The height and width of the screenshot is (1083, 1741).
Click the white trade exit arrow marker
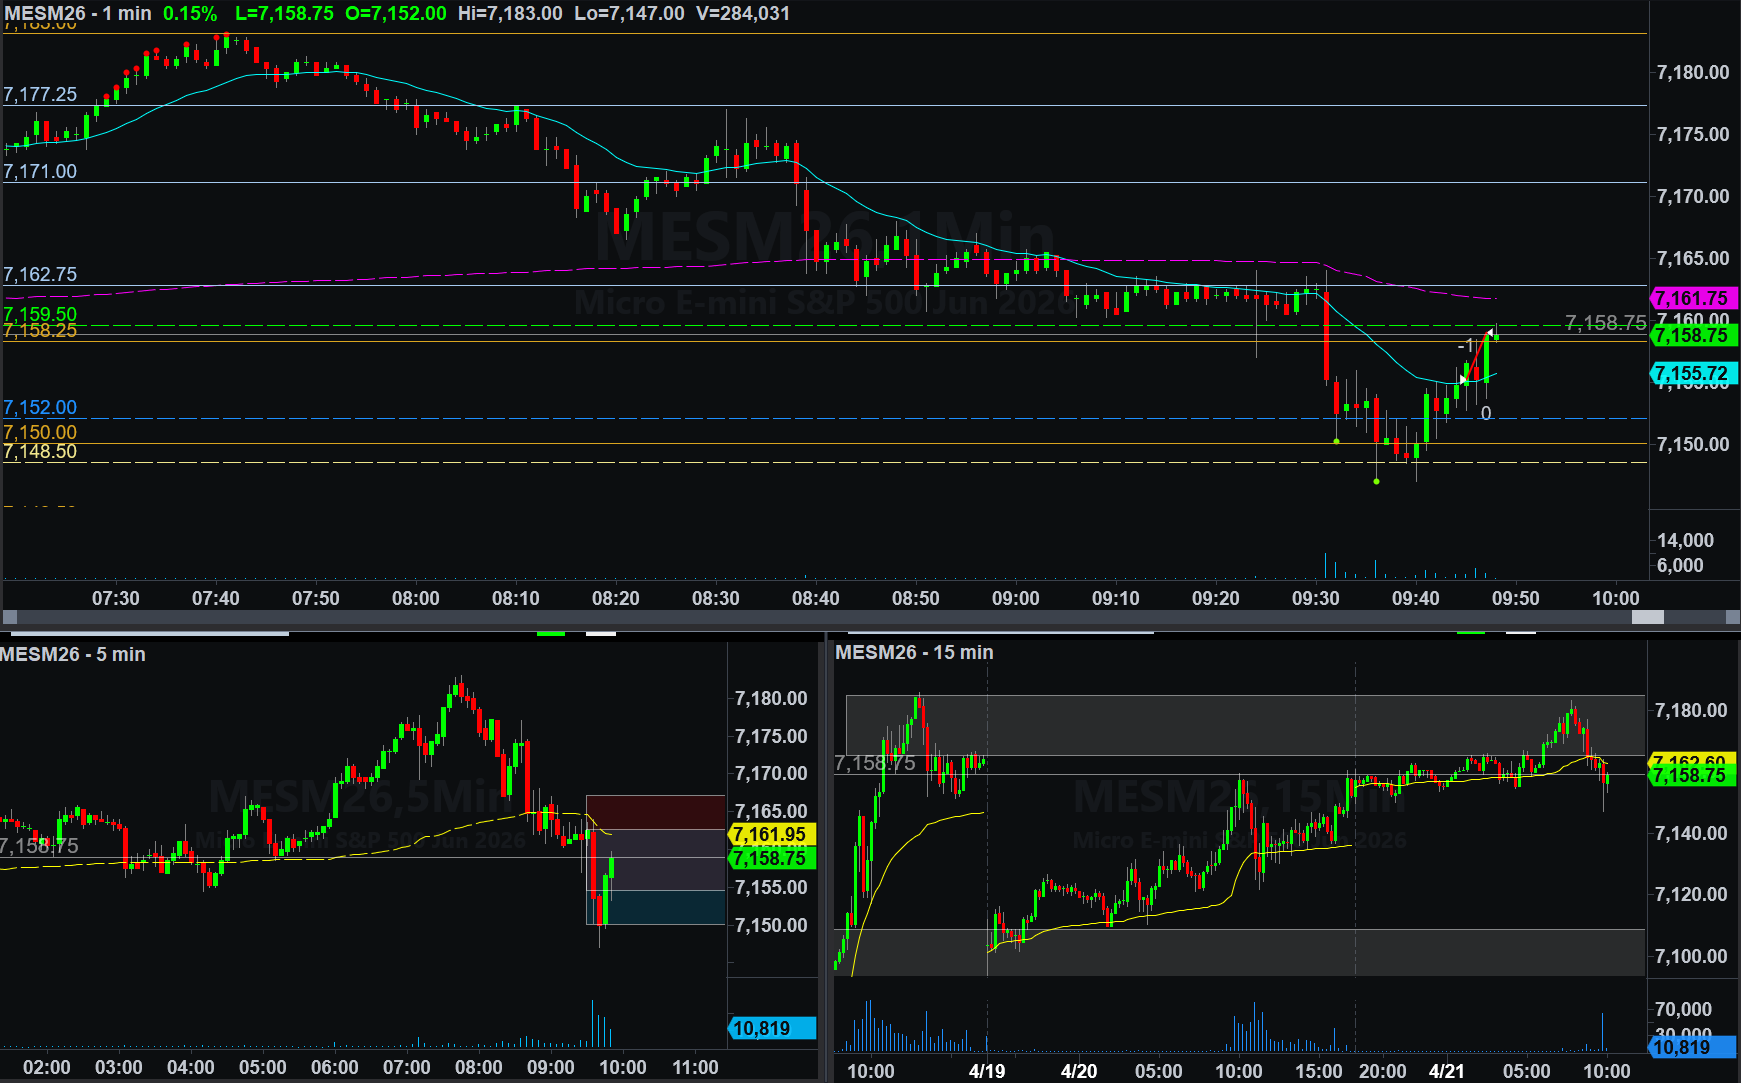click(1490, 333)
